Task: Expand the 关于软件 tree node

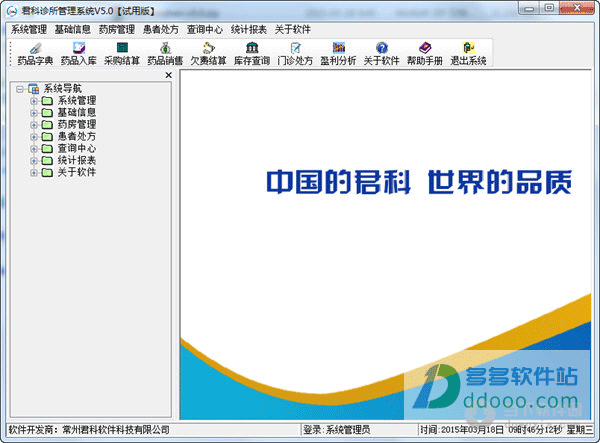Action: point(34,173)
